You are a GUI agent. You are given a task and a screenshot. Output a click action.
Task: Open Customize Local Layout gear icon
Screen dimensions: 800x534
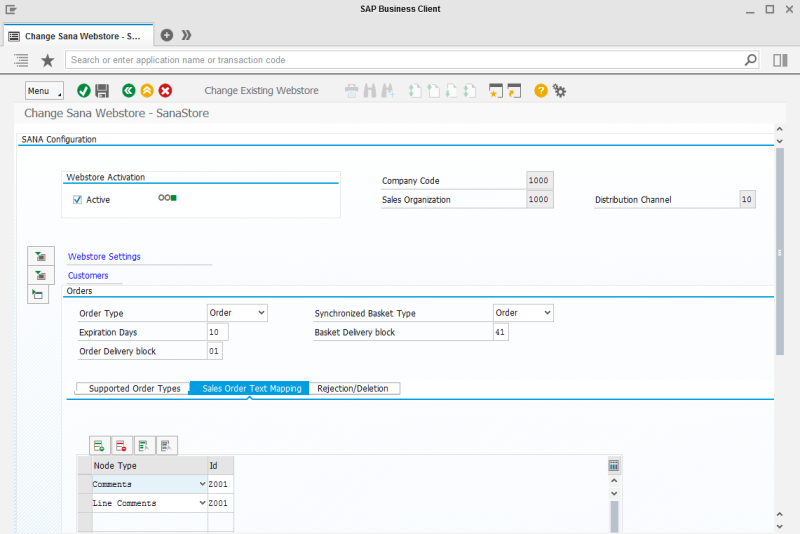559,91
